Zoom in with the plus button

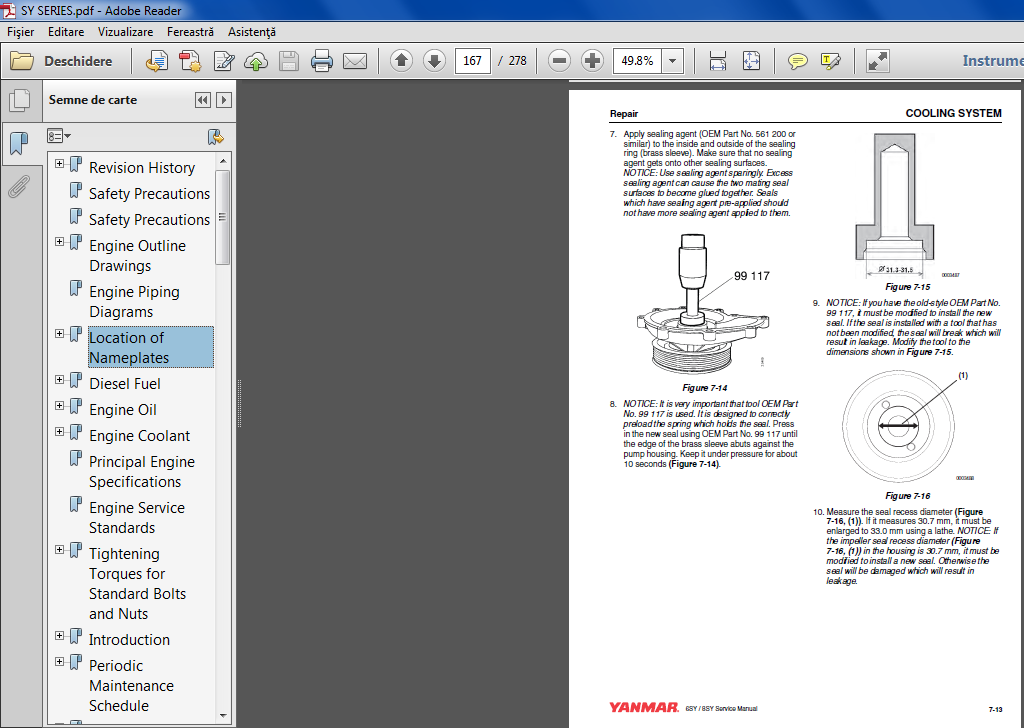[592, 61]
